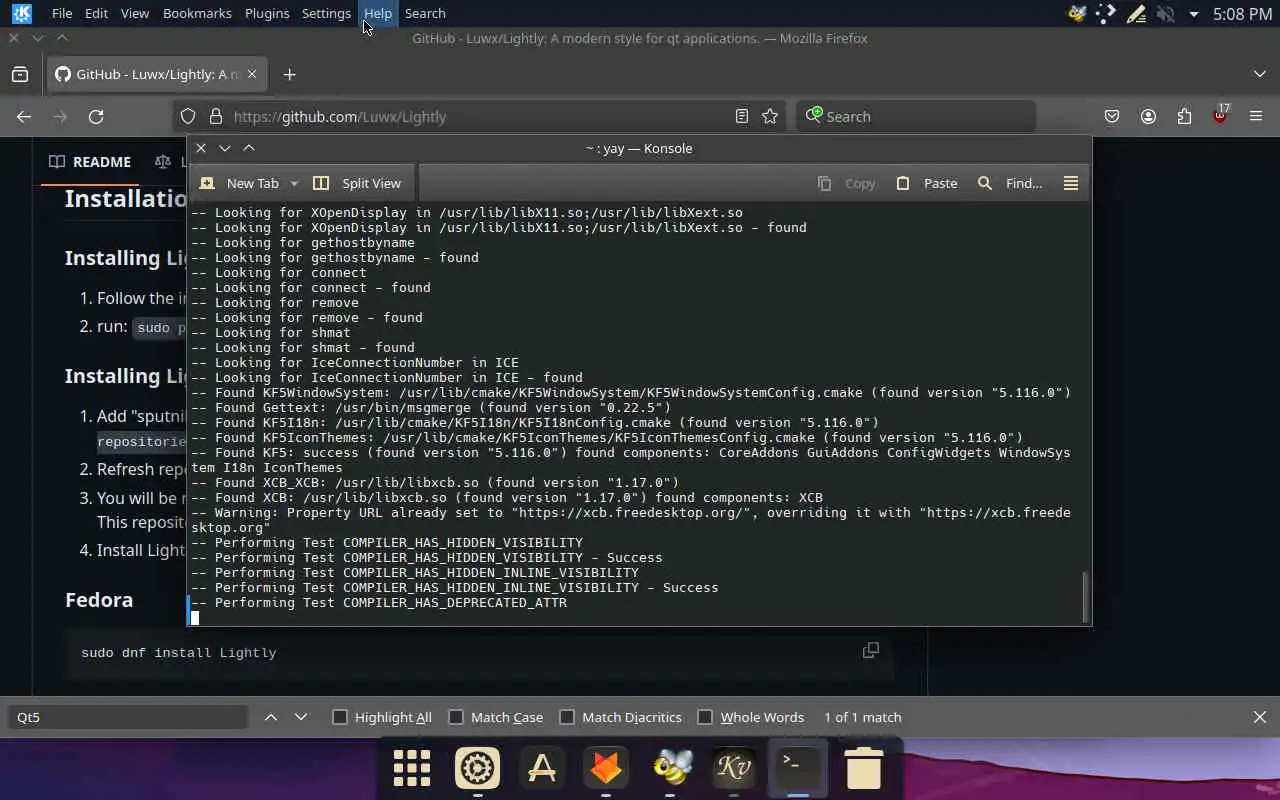Enable Match Diacritics option
The height and width of the screenshot is (800, 1280).
[621, 717]
